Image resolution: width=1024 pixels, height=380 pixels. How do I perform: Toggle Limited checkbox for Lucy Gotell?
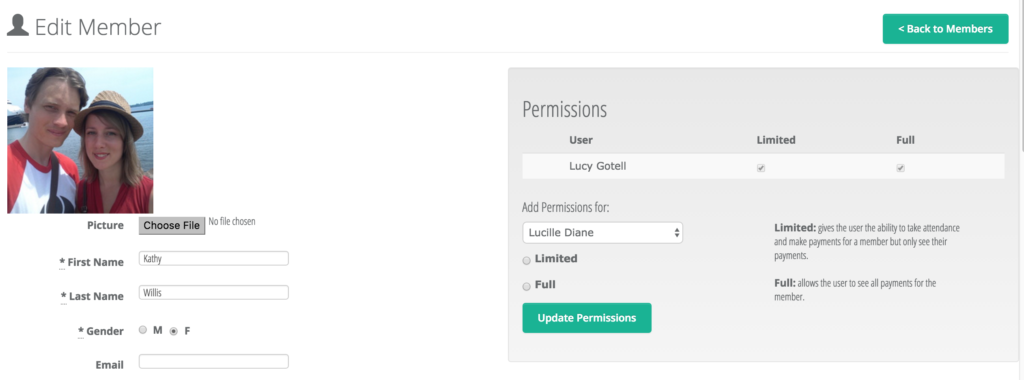pos(761,168)
